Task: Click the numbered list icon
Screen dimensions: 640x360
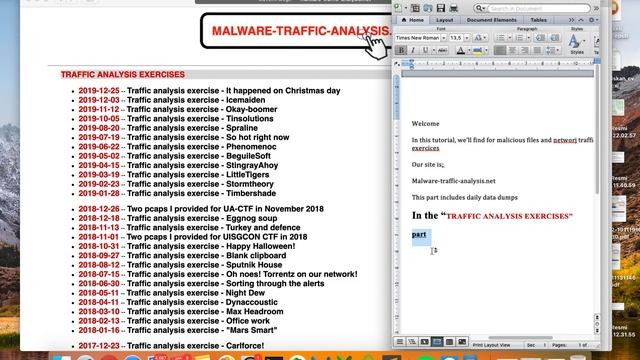Action: (519, 38)
